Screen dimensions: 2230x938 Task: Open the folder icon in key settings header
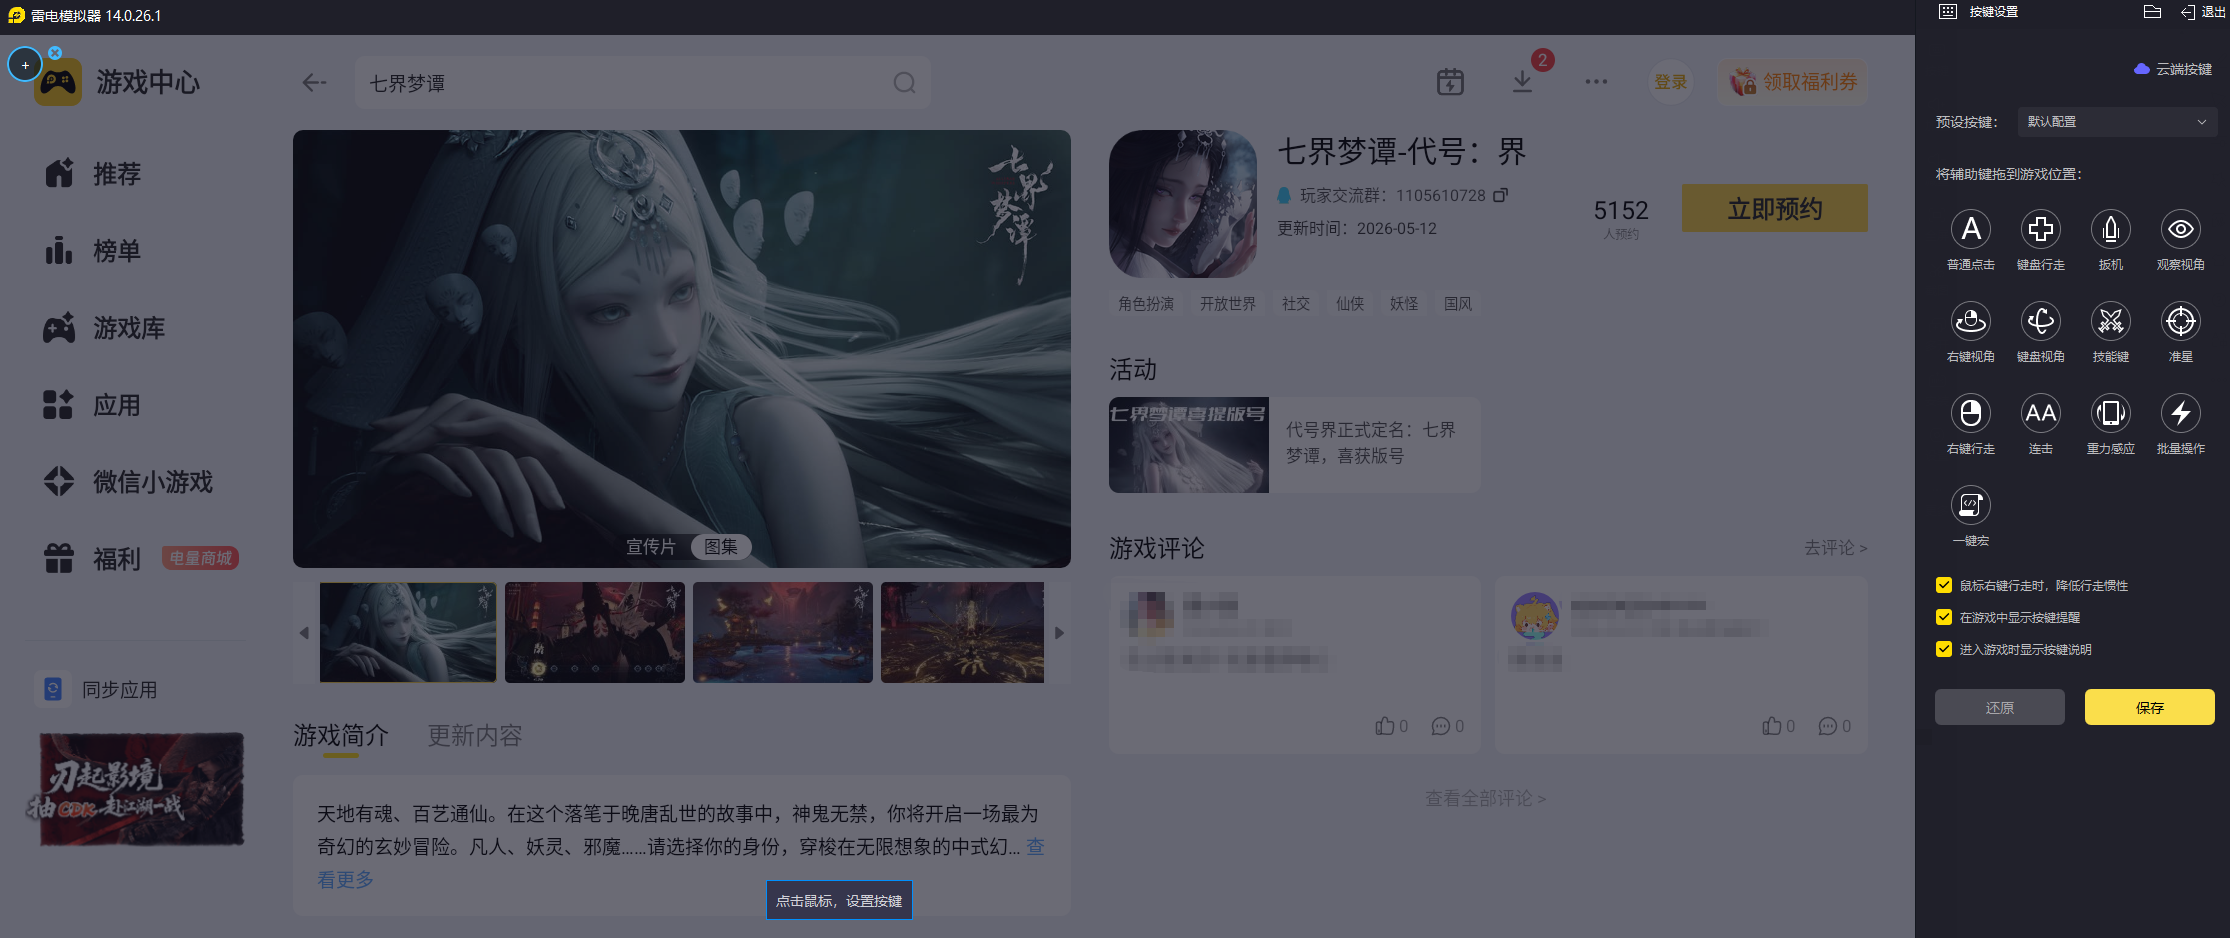(2152, 12)
